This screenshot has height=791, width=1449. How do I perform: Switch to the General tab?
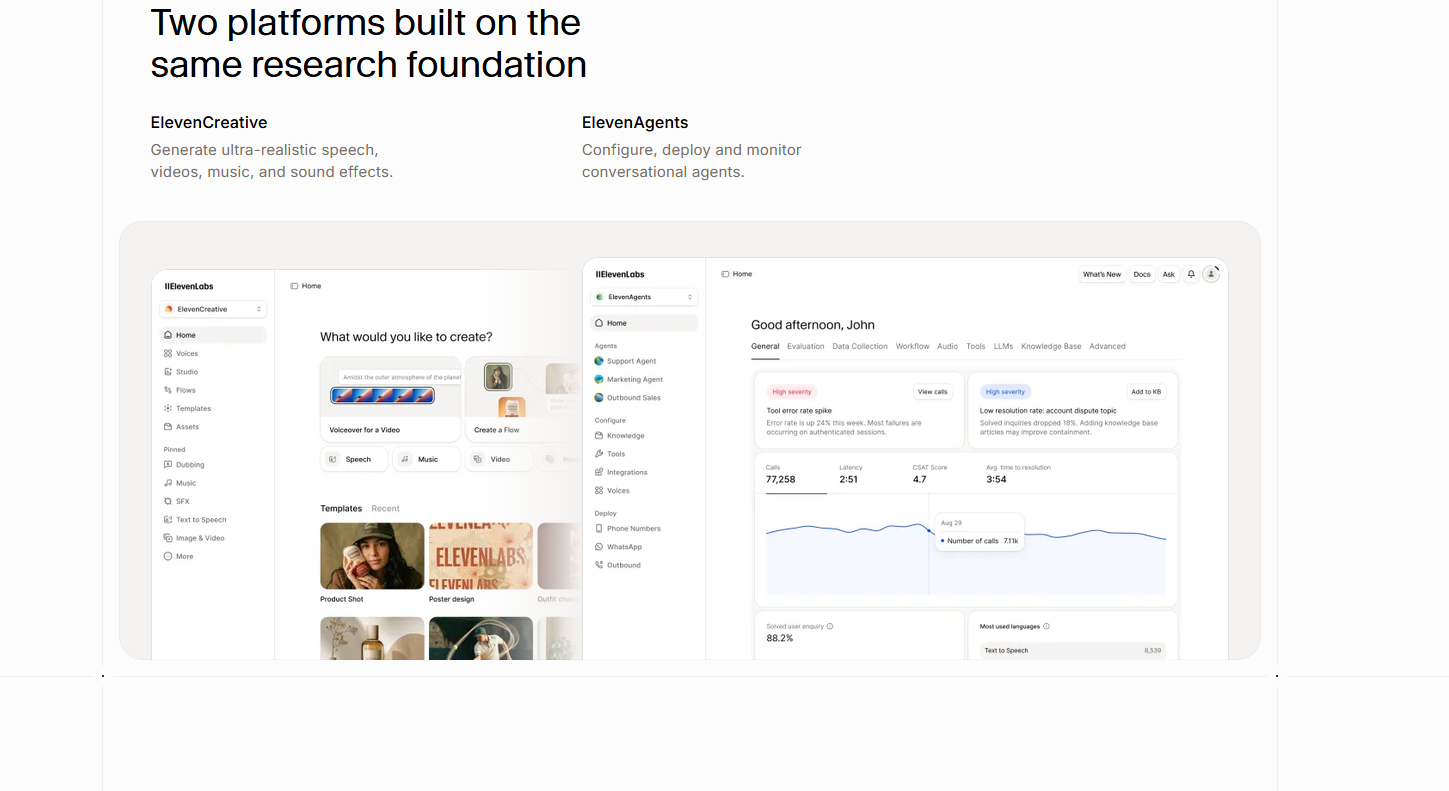765,347
